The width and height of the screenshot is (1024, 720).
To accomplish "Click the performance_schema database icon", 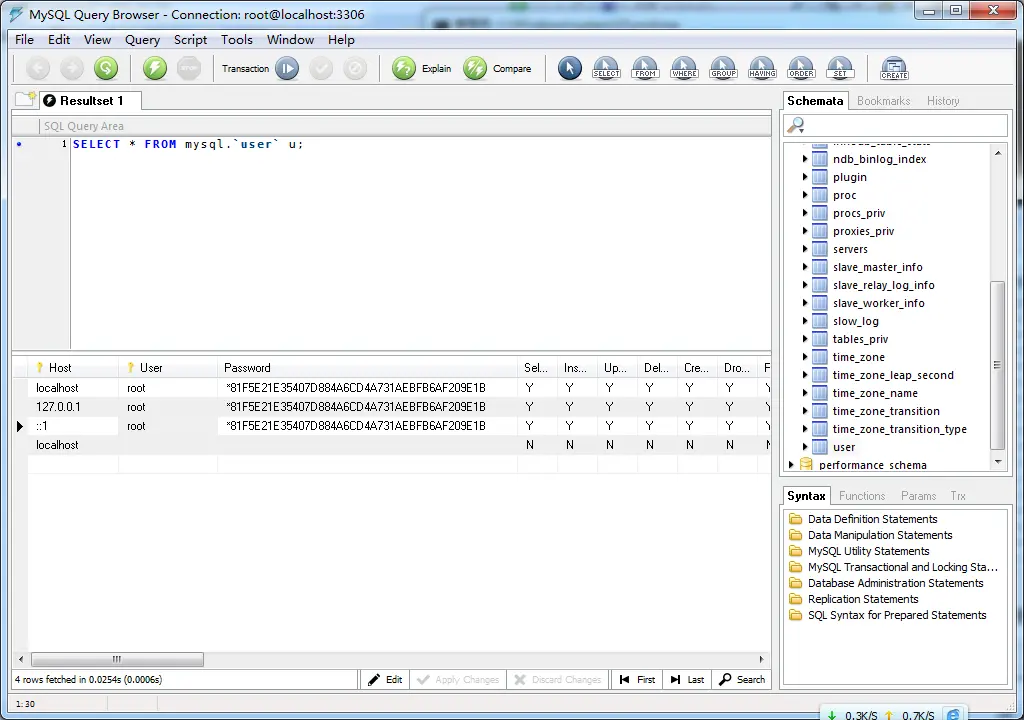I will 806,465.
